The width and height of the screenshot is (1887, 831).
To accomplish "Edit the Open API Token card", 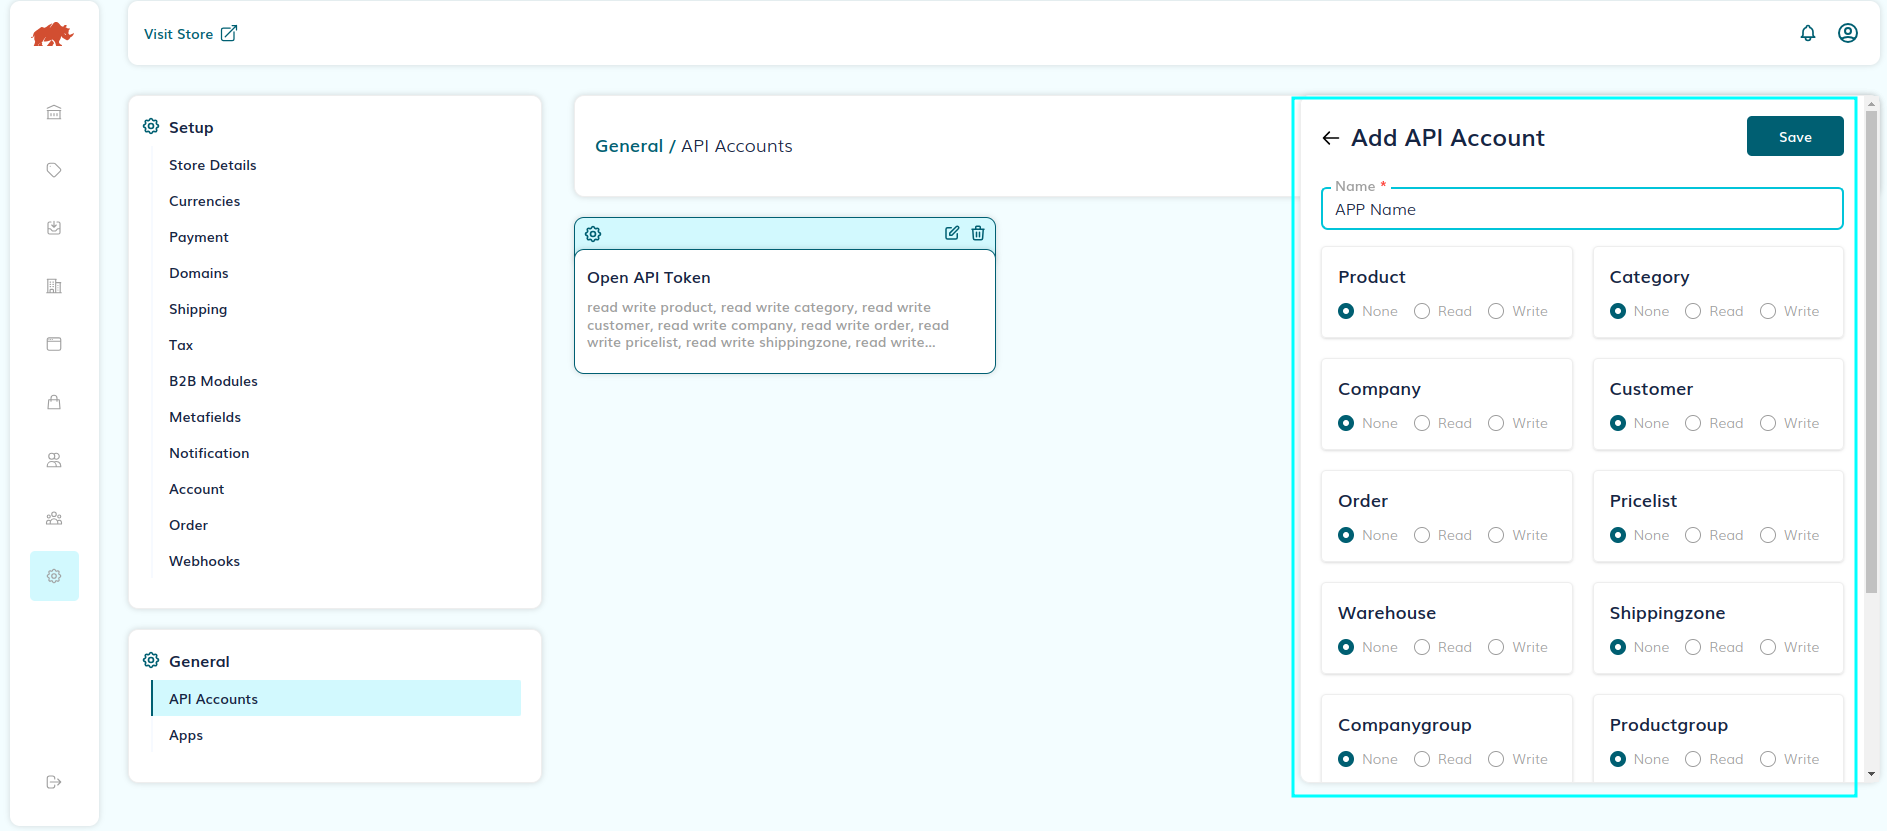I will tap(952, 233).
